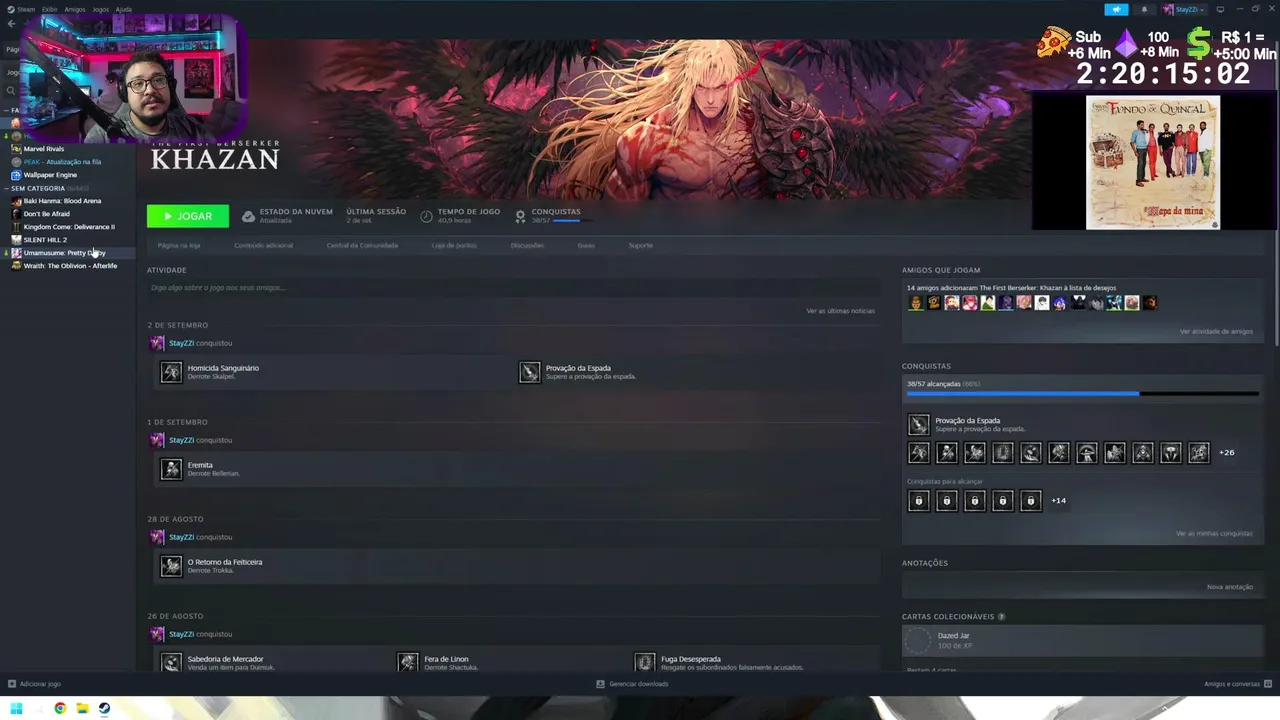Open the Amigos menu
This screenshot has width=1280, height=720.
[75, 9]
